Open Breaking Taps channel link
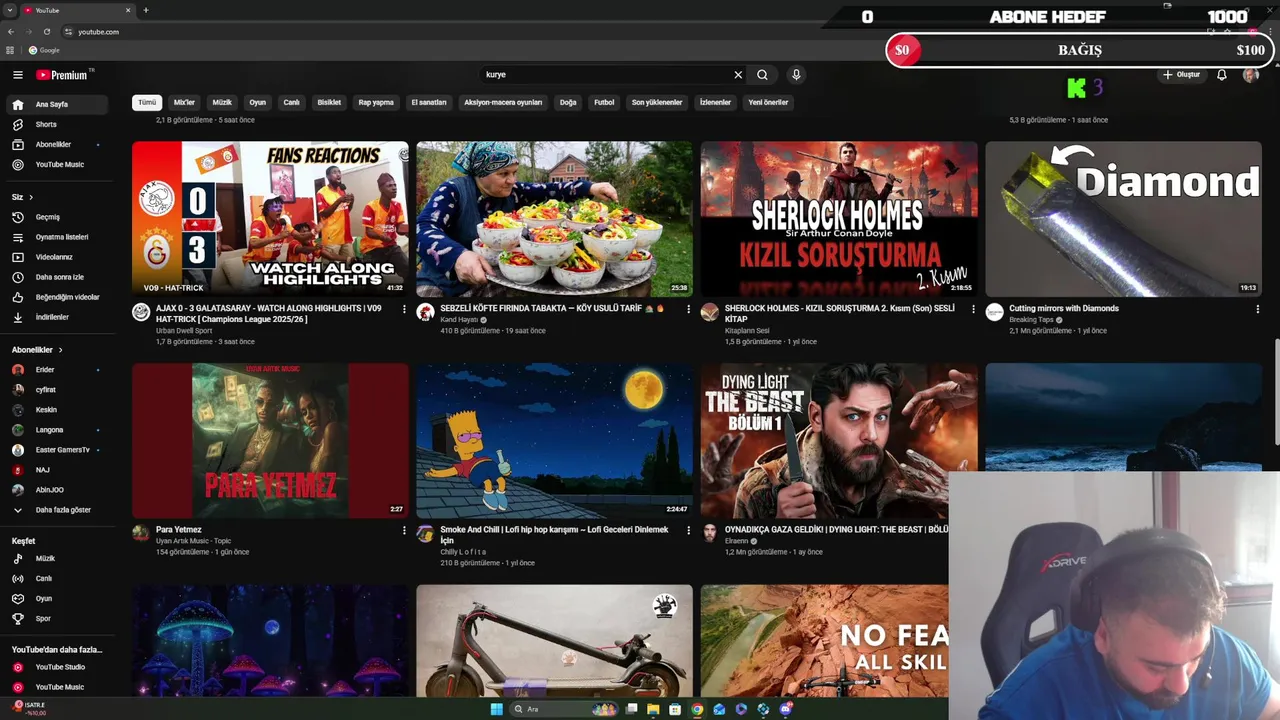Viewport: 1280px width, 720px height. click(1031, 320)
